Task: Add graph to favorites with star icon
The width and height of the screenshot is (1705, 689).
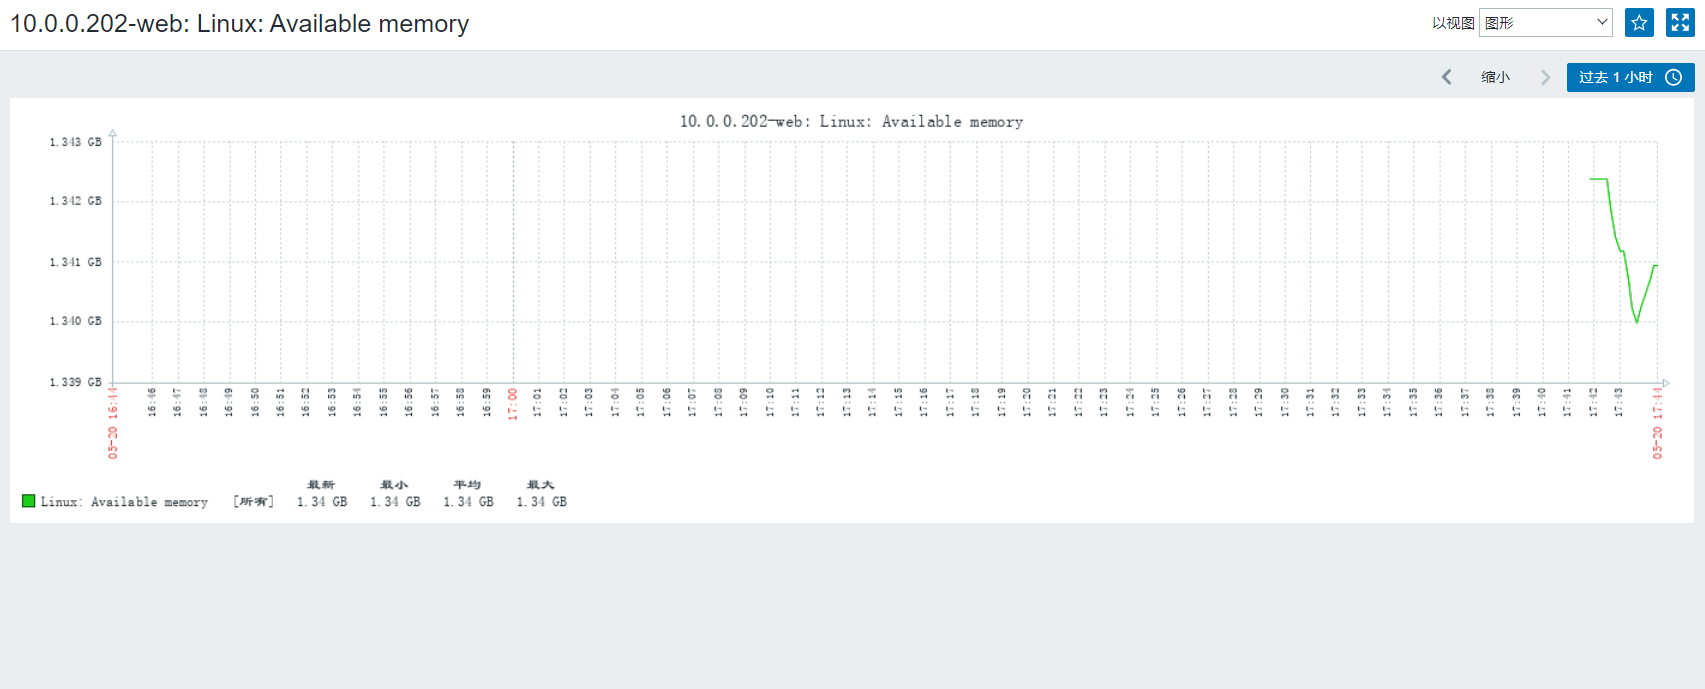Action: click(1639, 22)
